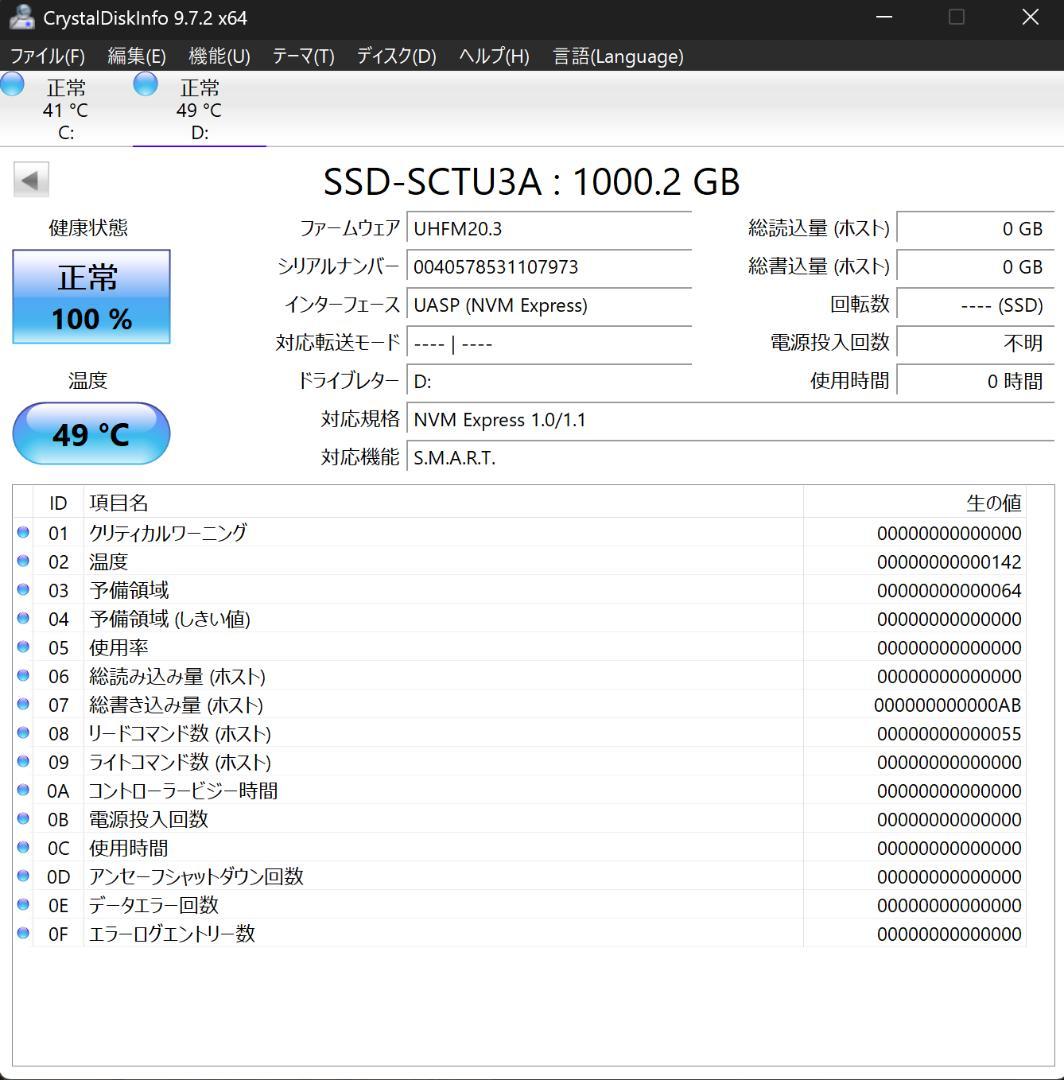Screen dimensions: 1064x1080
Task: Open the テーマ(T) menu
Action: [x=305, y=57]
